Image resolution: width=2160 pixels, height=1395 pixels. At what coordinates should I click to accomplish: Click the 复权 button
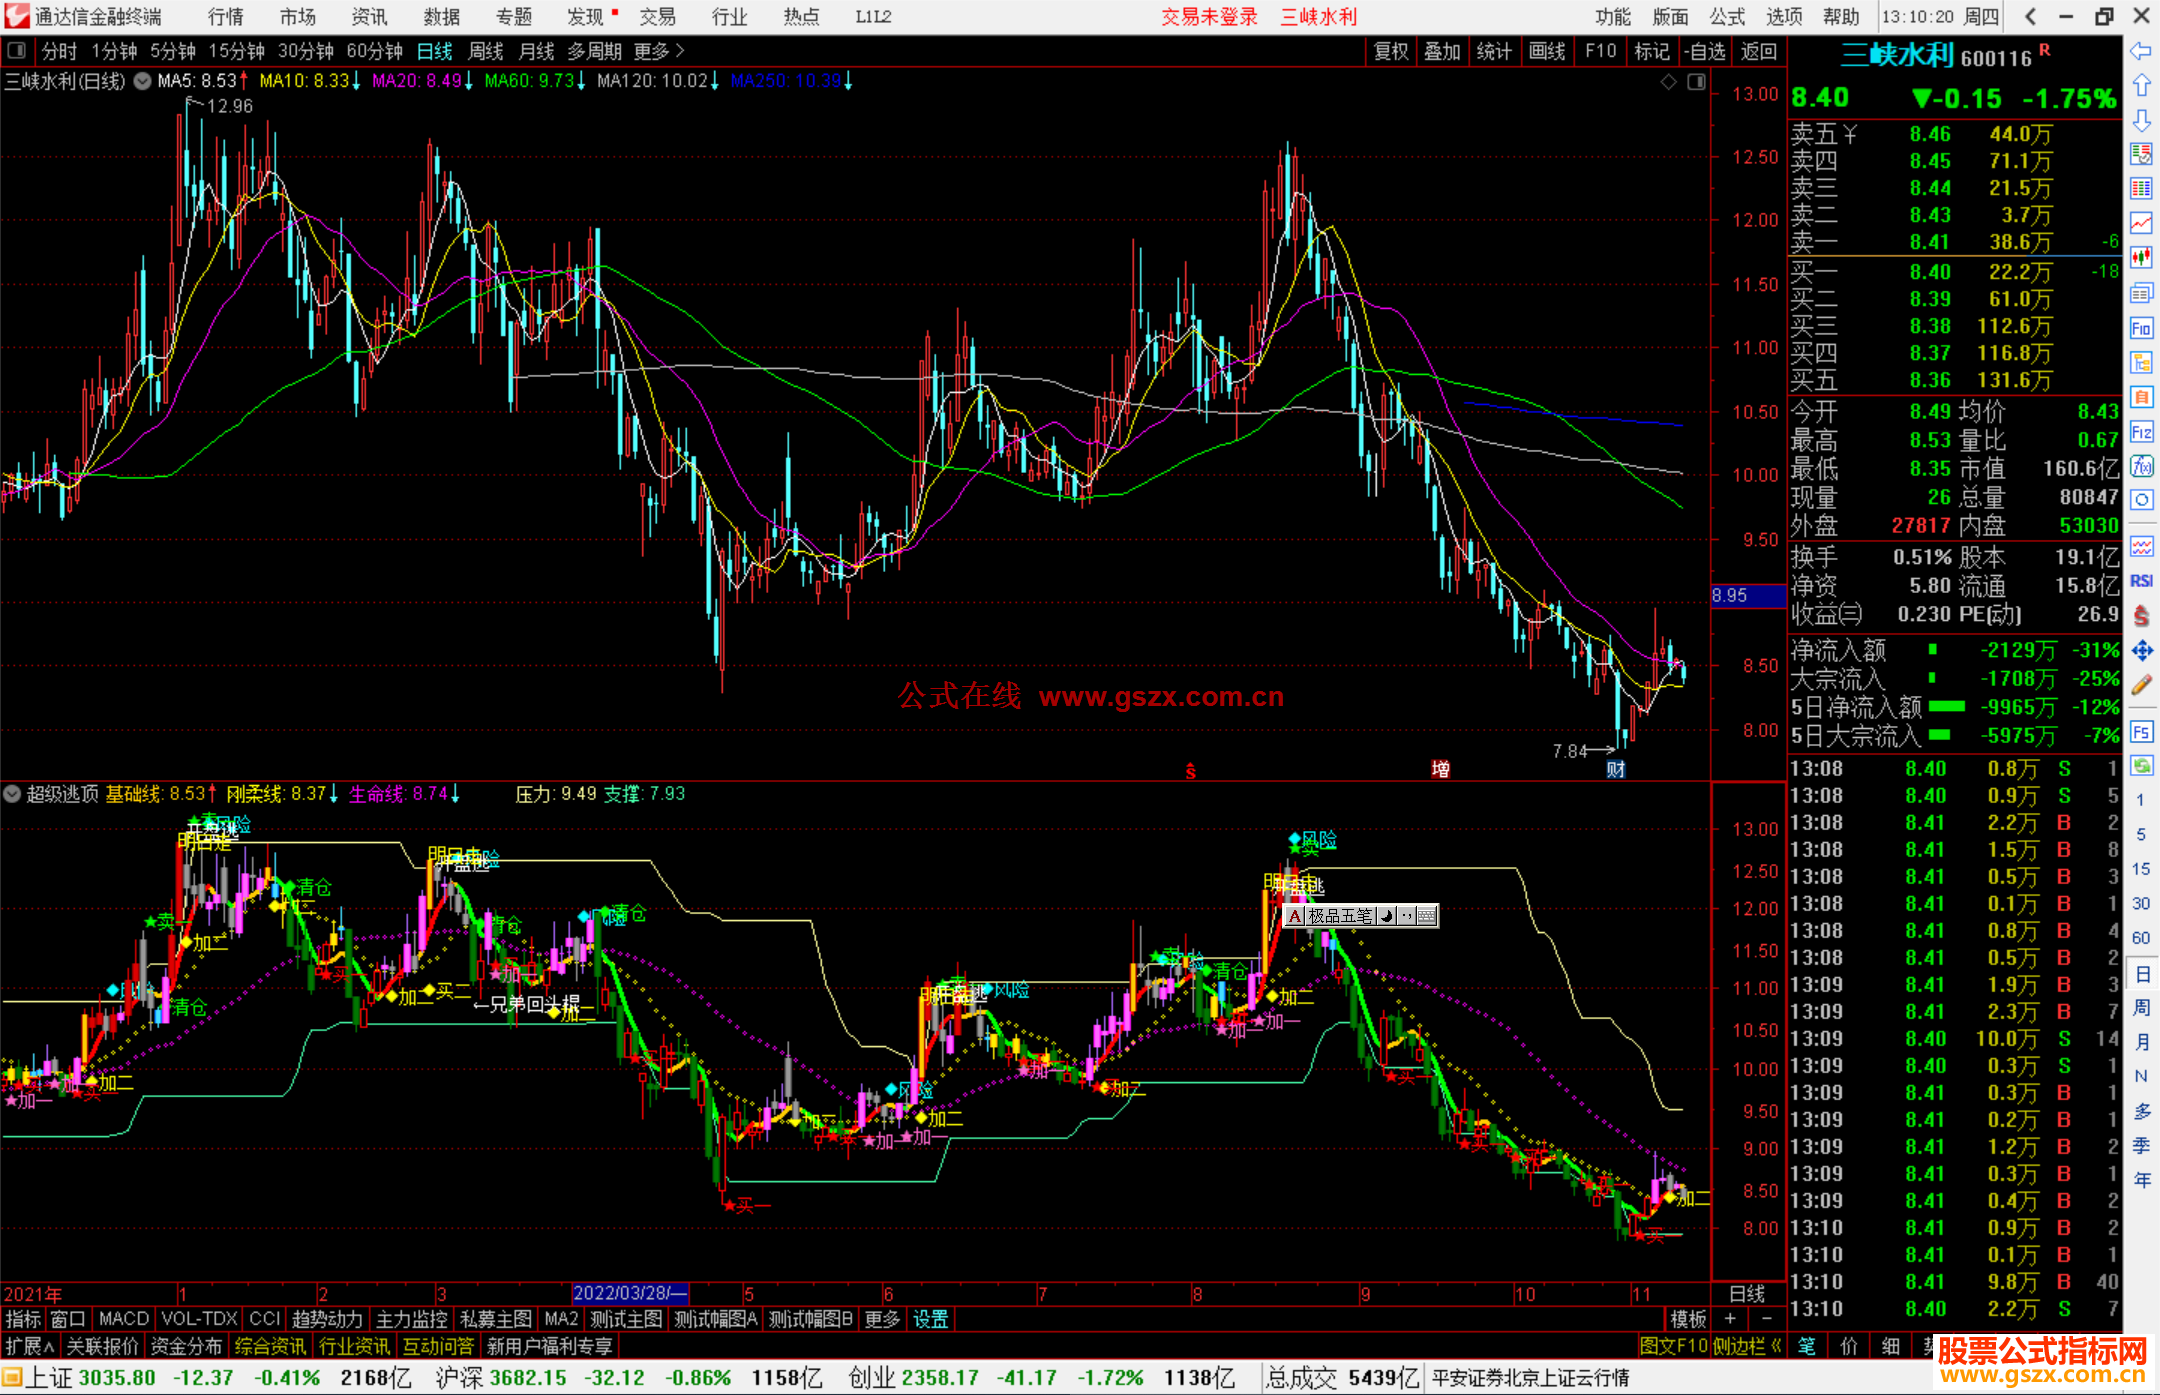coord(1391,51)
